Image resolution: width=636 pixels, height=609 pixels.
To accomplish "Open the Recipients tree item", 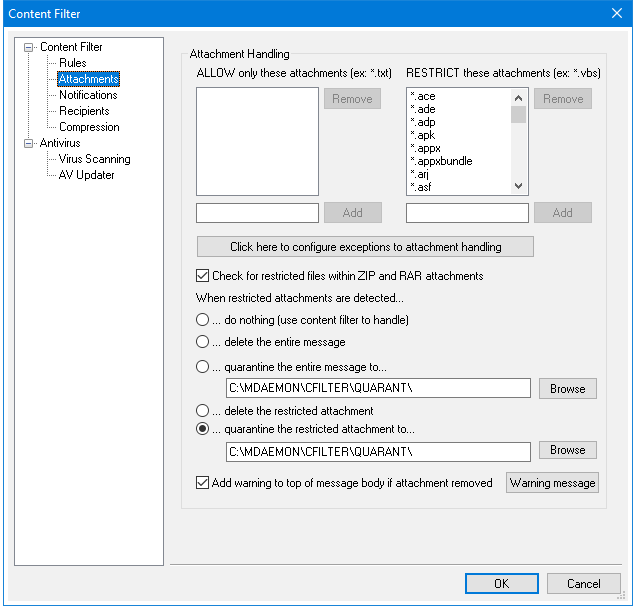I will point(84,111).
